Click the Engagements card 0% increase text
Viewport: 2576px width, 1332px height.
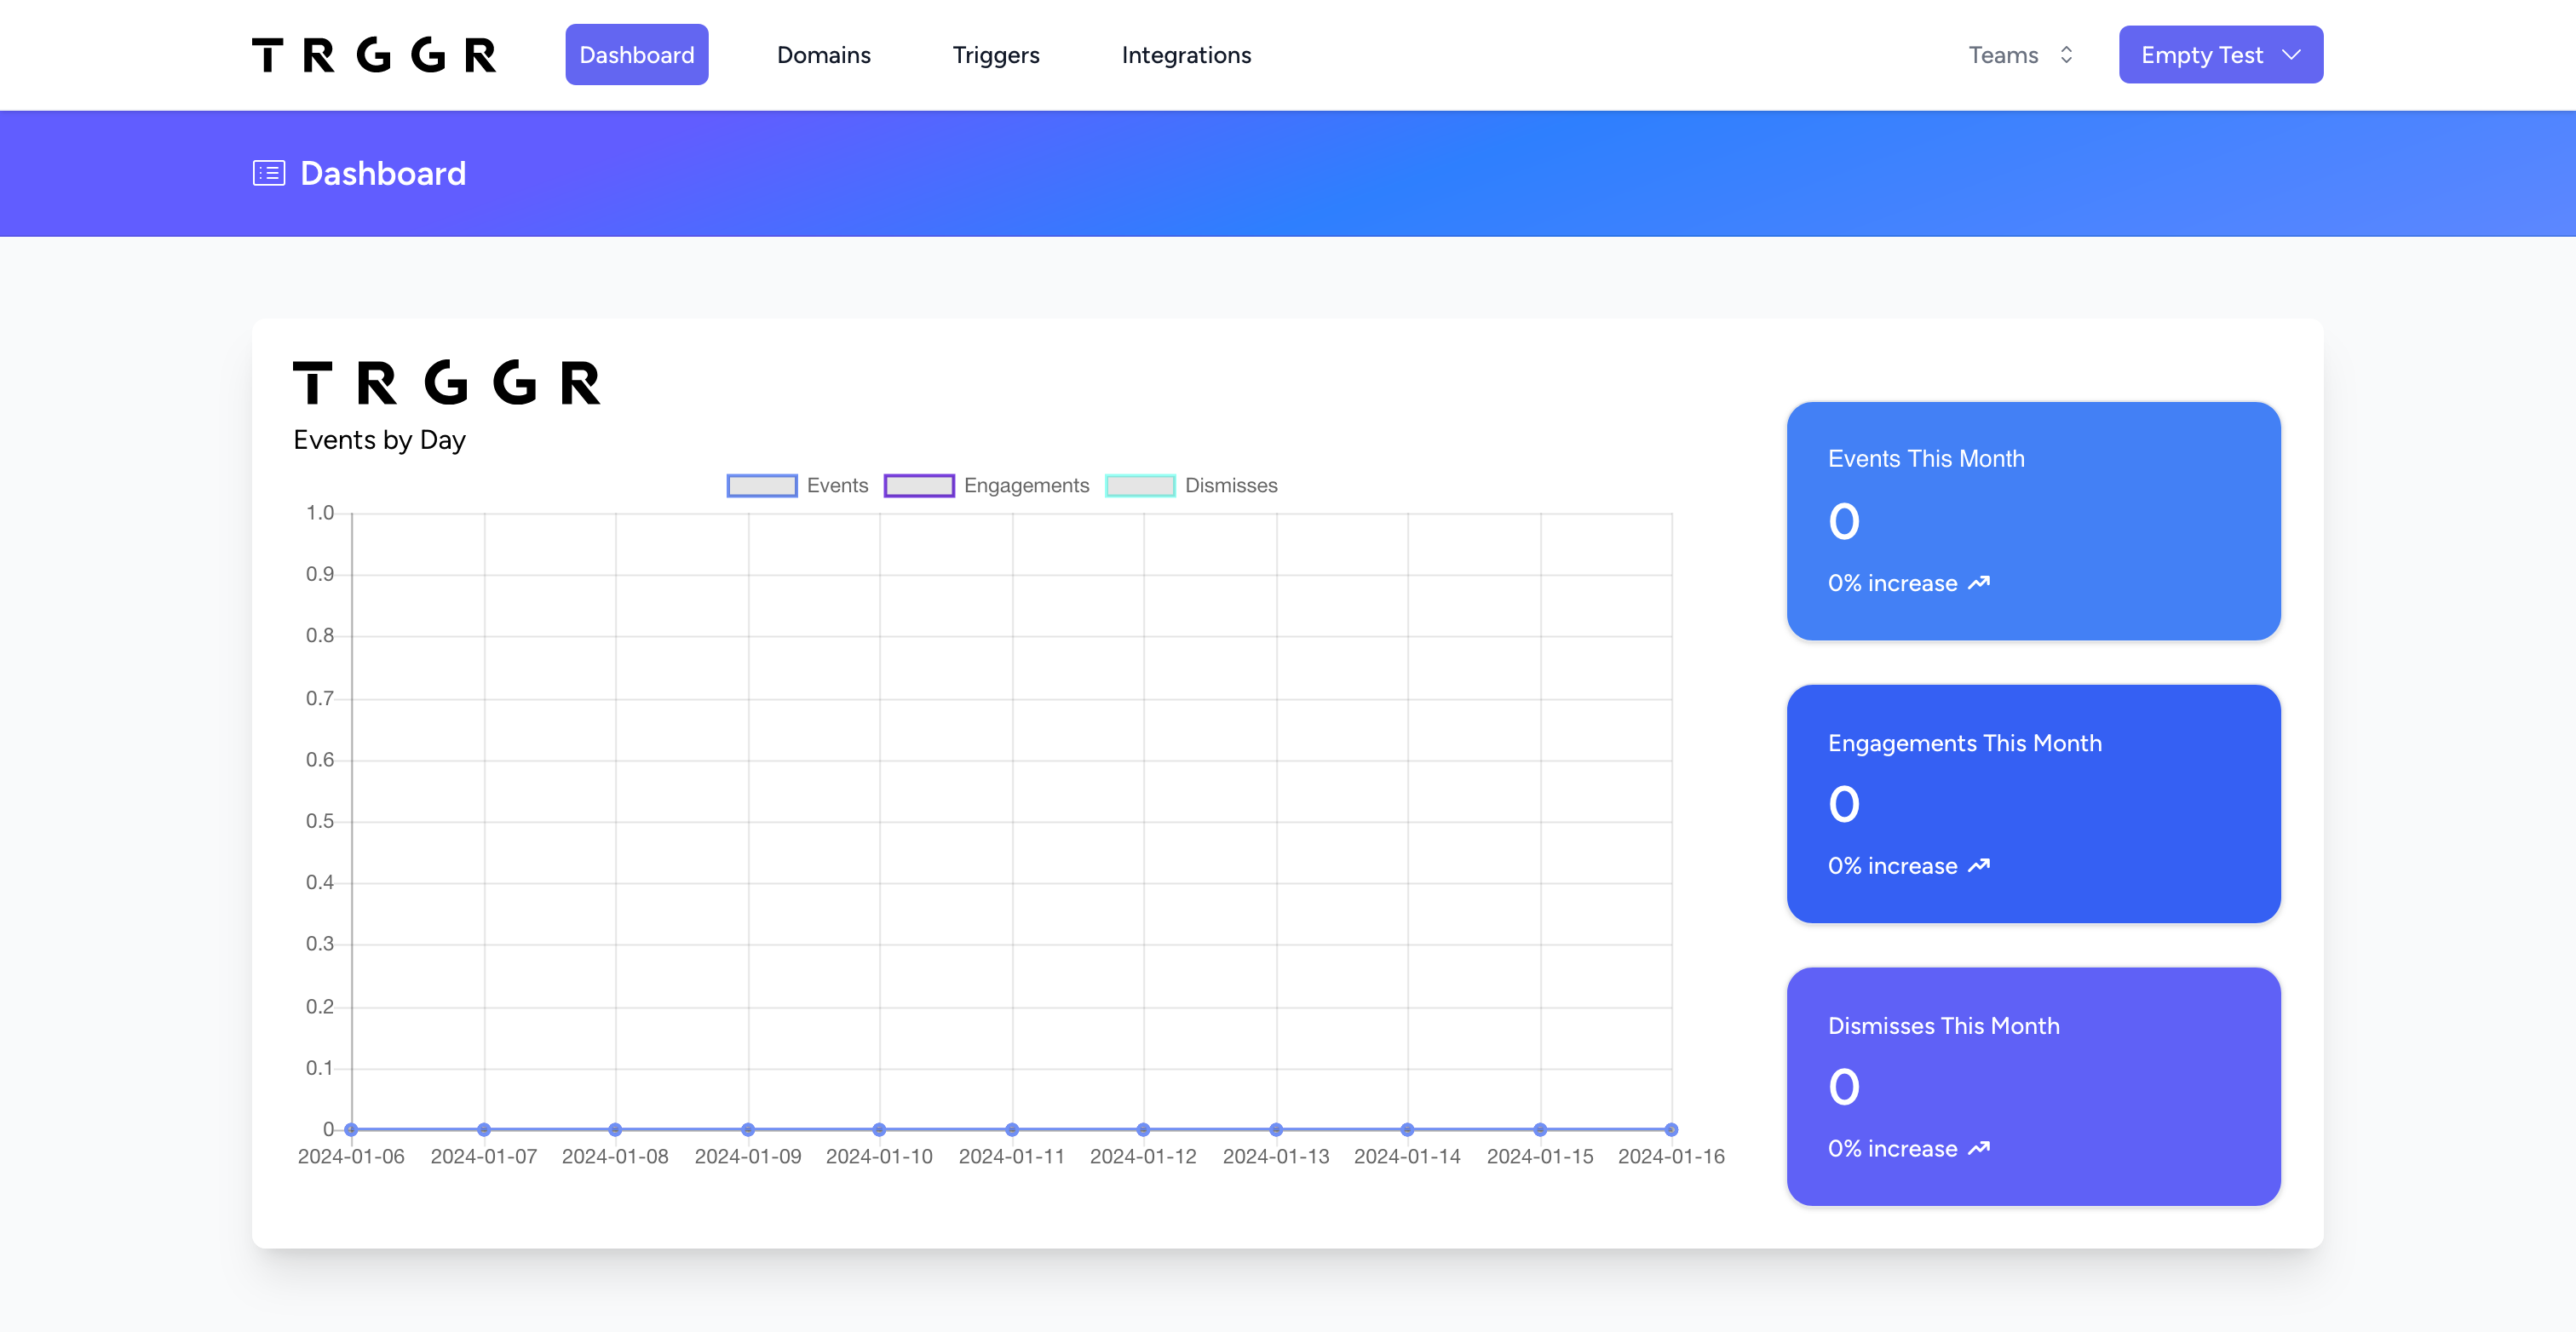1892,867
